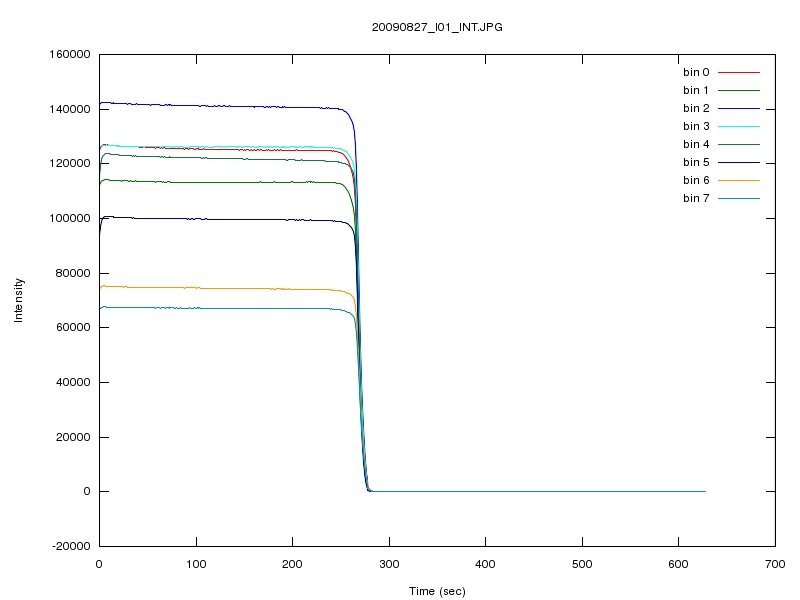Click the 'bin 6' legend label

(696, 180)
